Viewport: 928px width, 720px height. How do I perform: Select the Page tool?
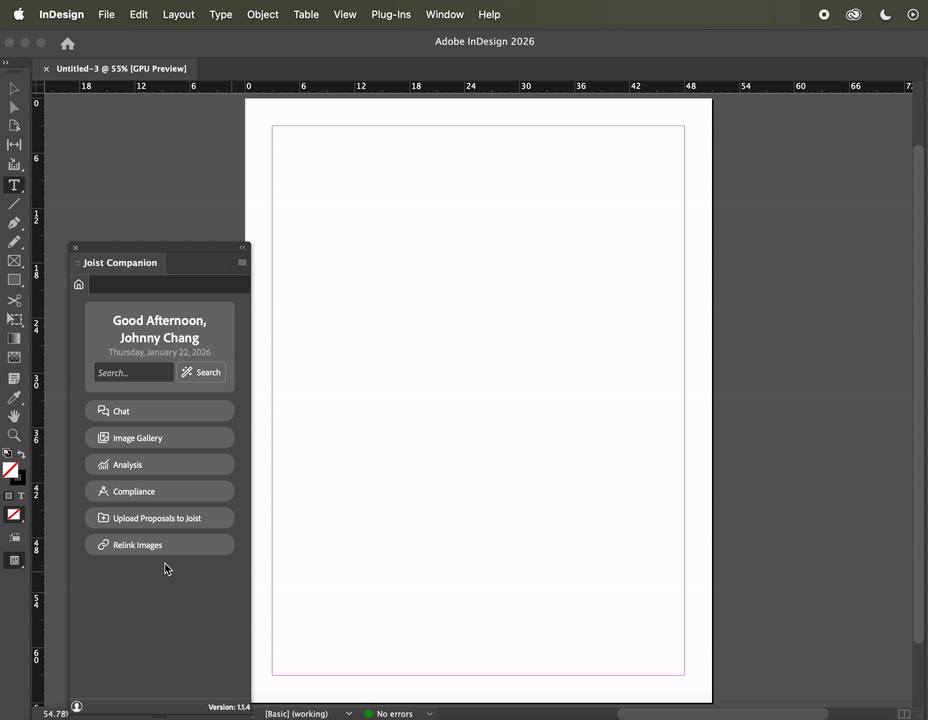pos(14,126)
